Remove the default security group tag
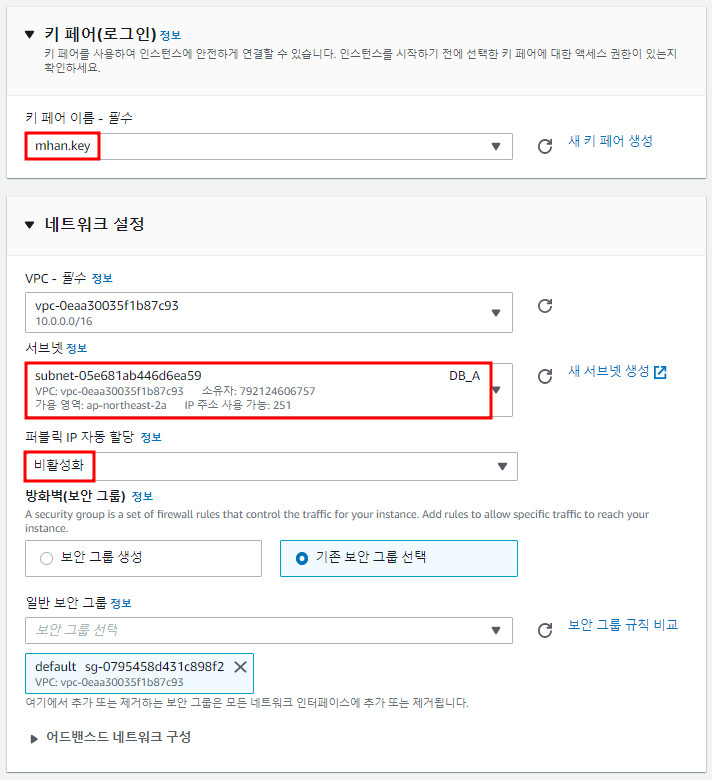Image resolution: width=712 pixels, height=780 pixels. [x=240, y=667]
